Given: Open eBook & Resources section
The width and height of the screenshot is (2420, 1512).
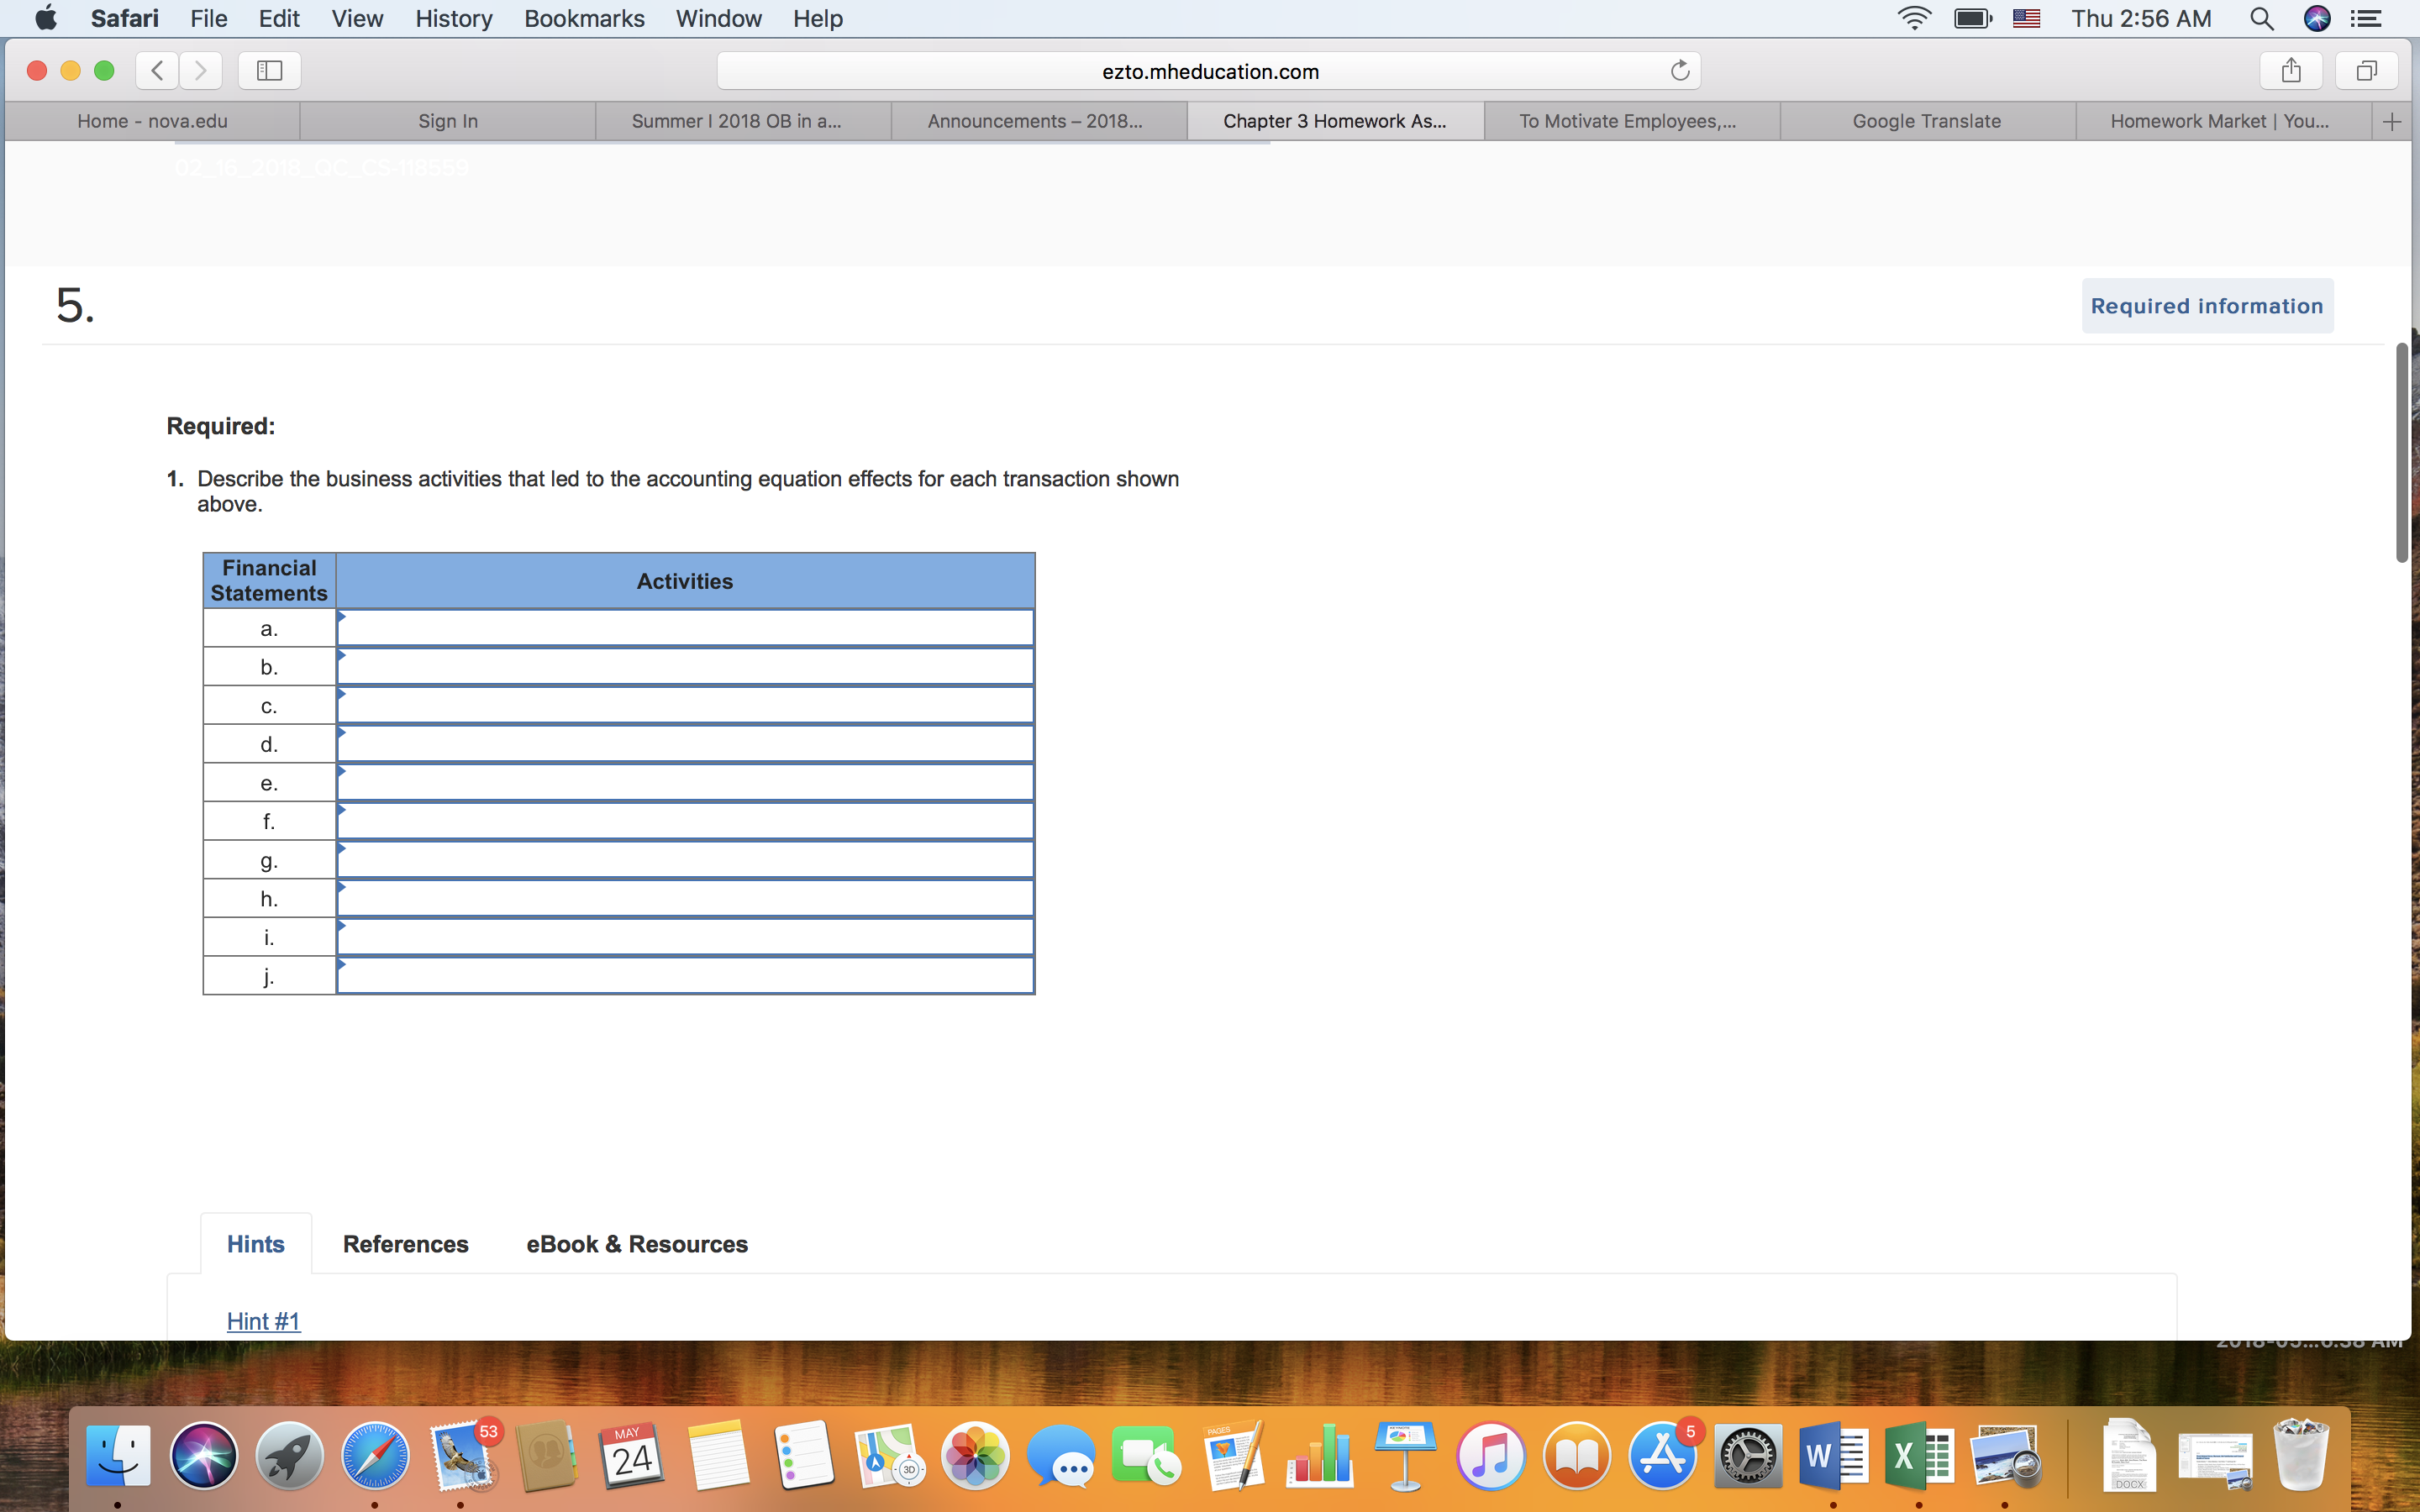Looking at the screenshot, I should point(637,1244).
